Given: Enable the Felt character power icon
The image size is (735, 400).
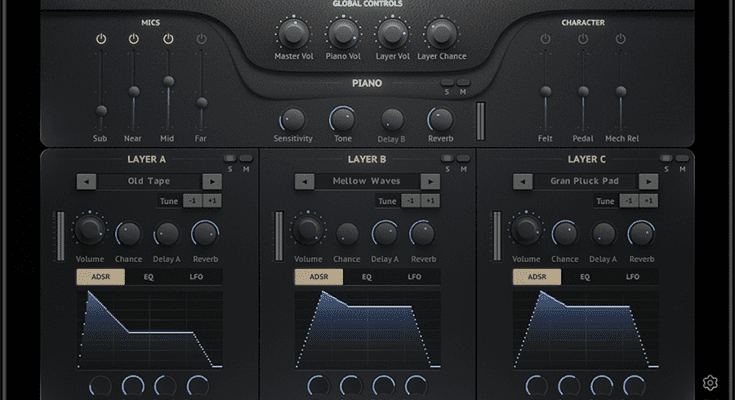Looking at the screenshot, I should point(545,40).
